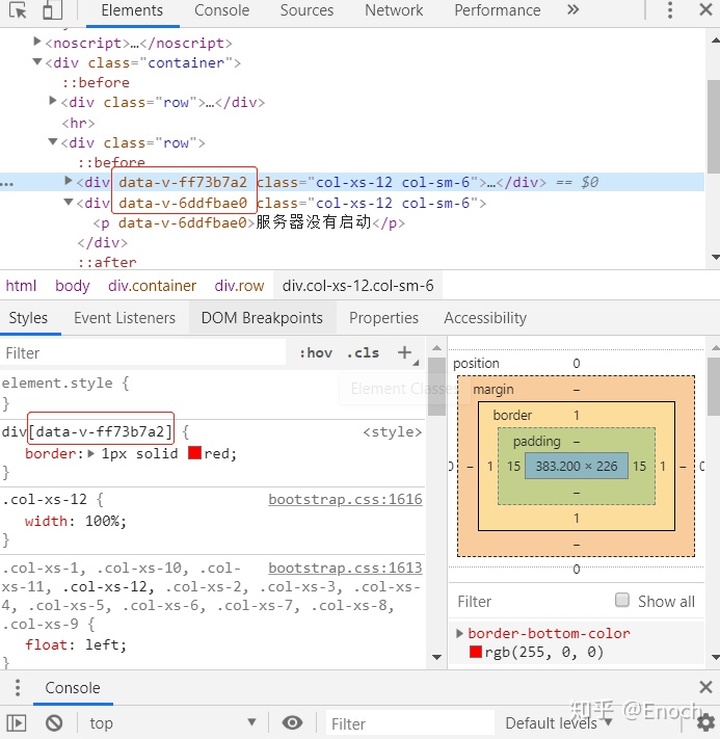Toggle the .cls element classes panel
The width and height of the screenshot is (720, 739).
tap(363, 353)
